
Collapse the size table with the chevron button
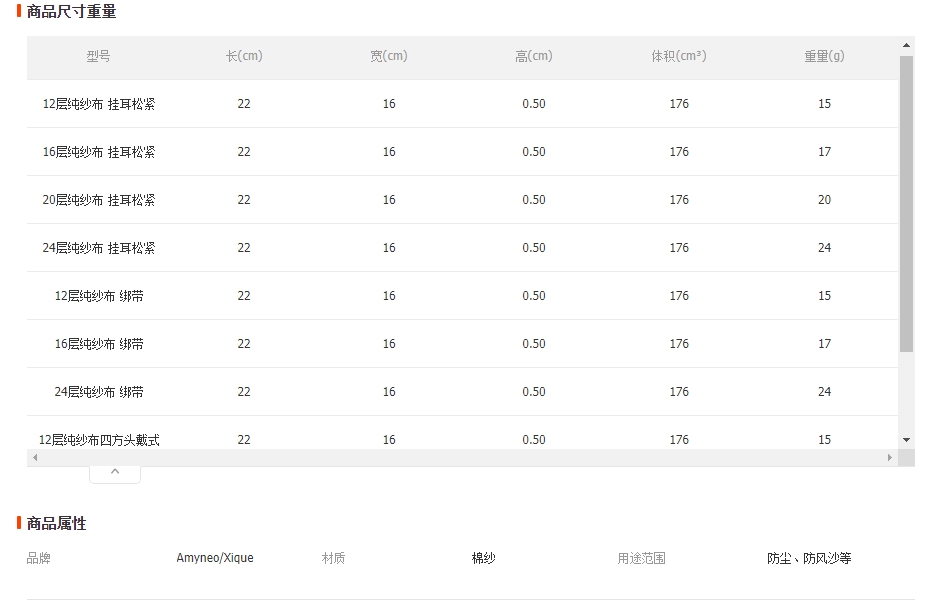tap(115, 472)
